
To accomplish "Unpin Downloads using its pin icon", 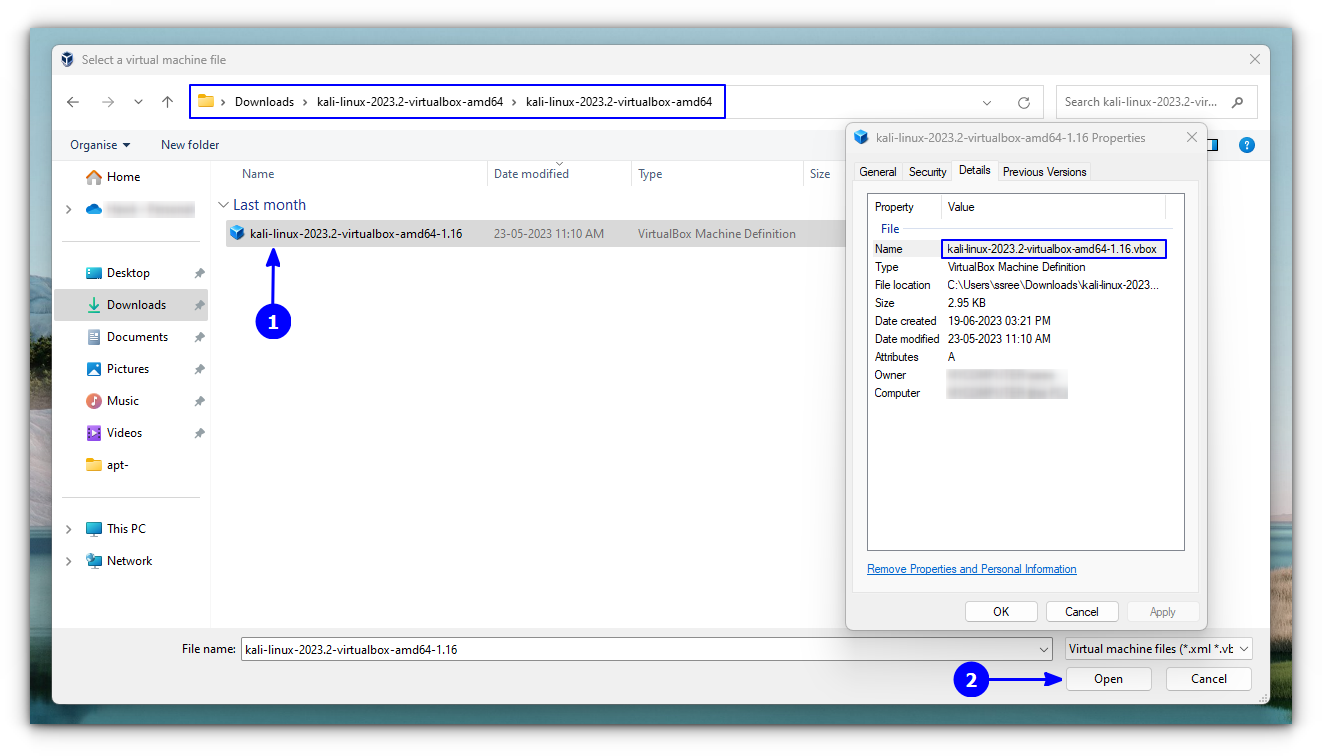I will tap(200, 305).
